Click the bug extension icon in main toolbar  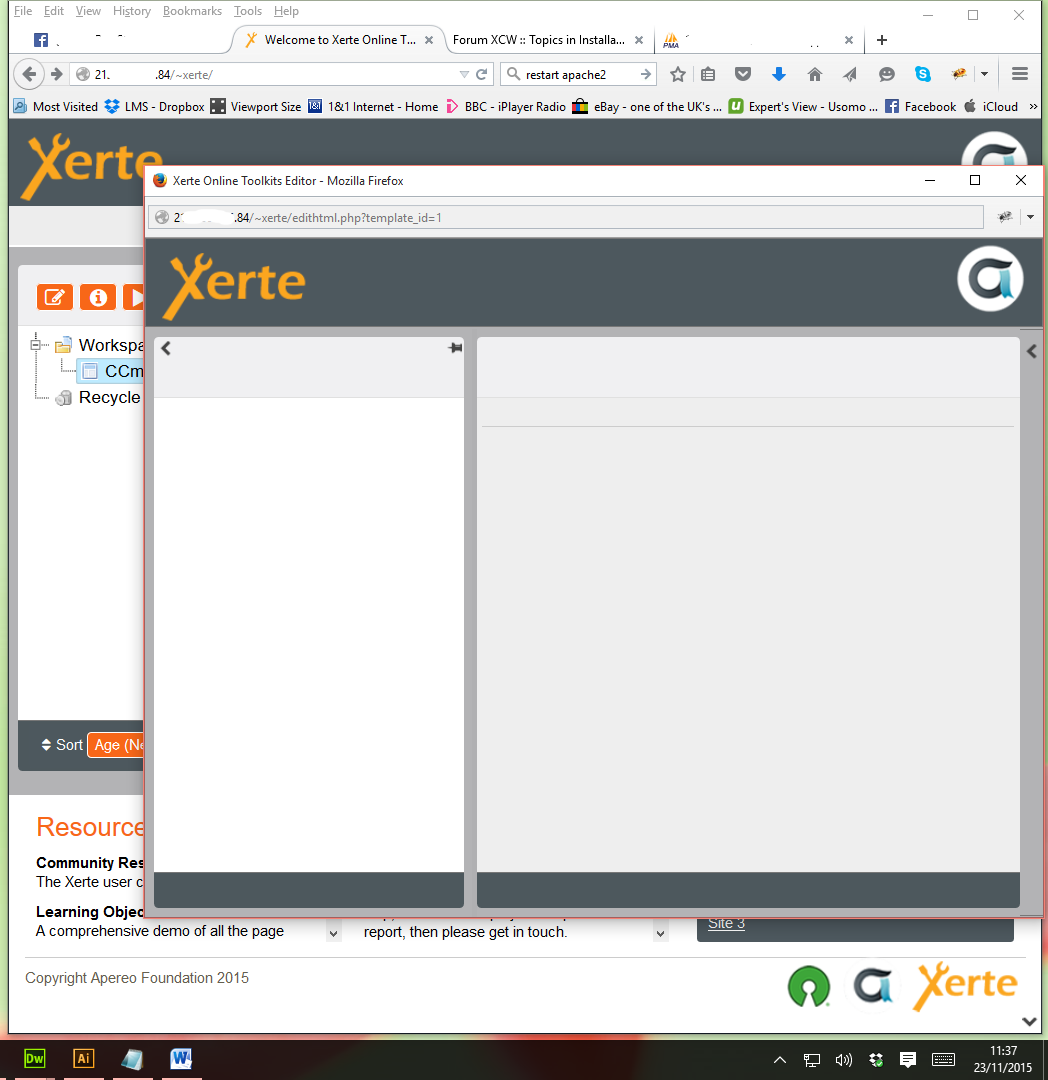point(958,74)
